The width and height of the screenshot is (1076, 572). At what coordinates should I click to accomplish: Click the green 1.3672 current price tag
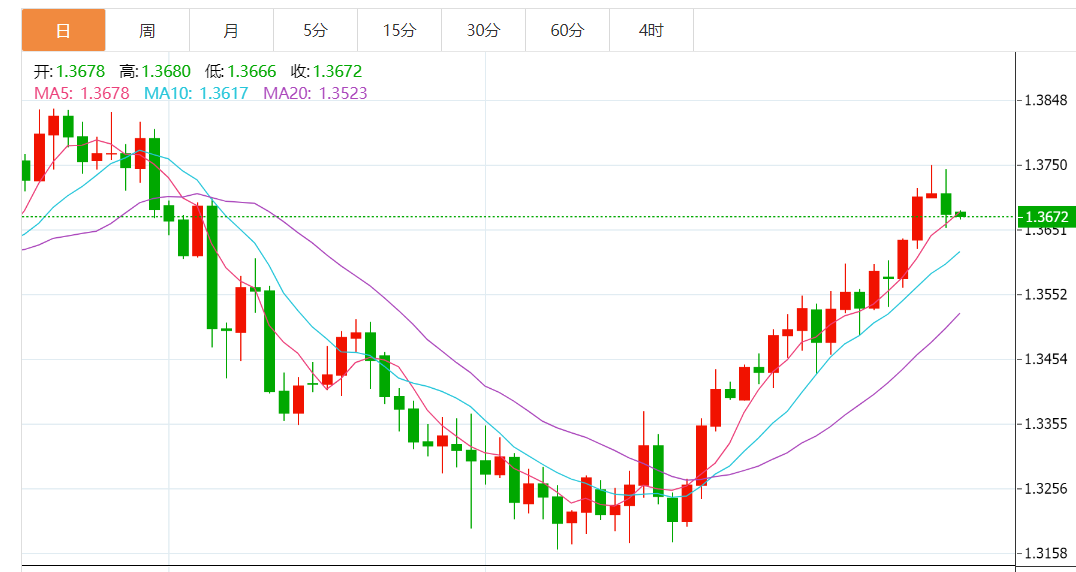click(1045, 217)
